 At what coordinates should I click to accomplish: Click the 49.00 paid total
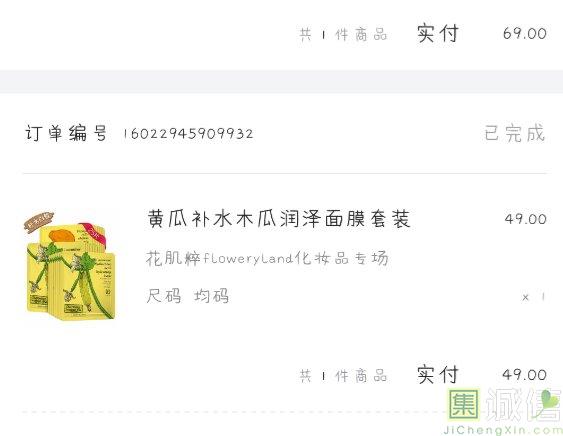click(x=525, y=375)
